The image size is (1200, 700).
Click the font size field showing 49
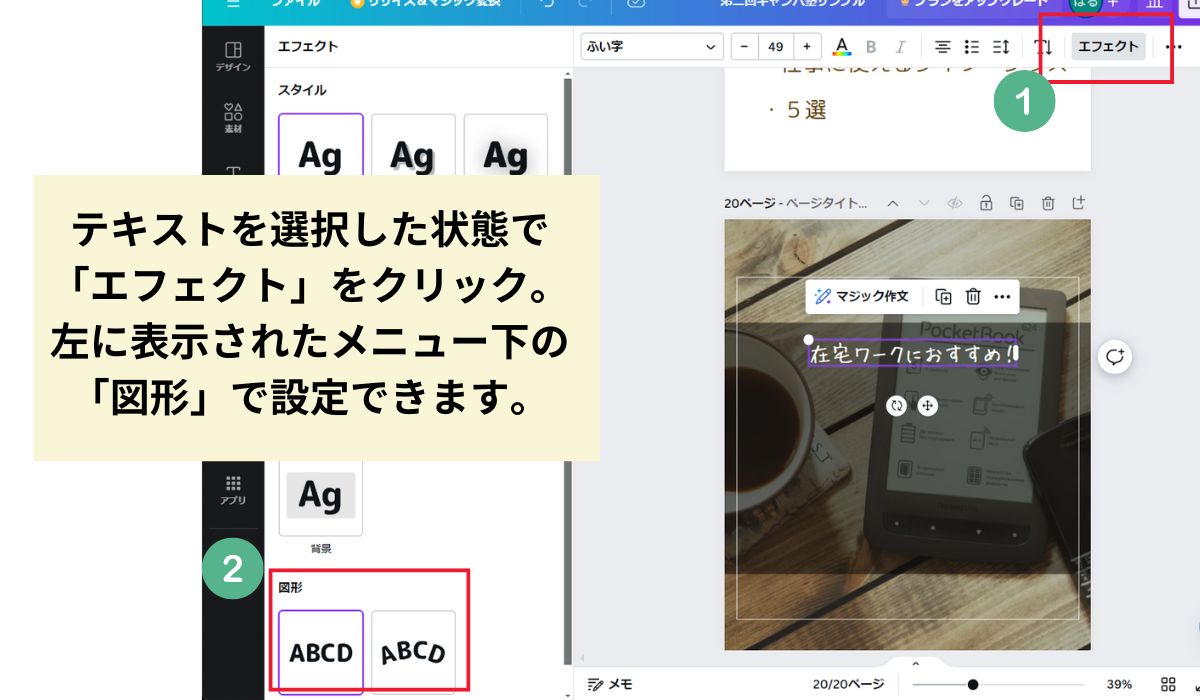coord(775,47)
